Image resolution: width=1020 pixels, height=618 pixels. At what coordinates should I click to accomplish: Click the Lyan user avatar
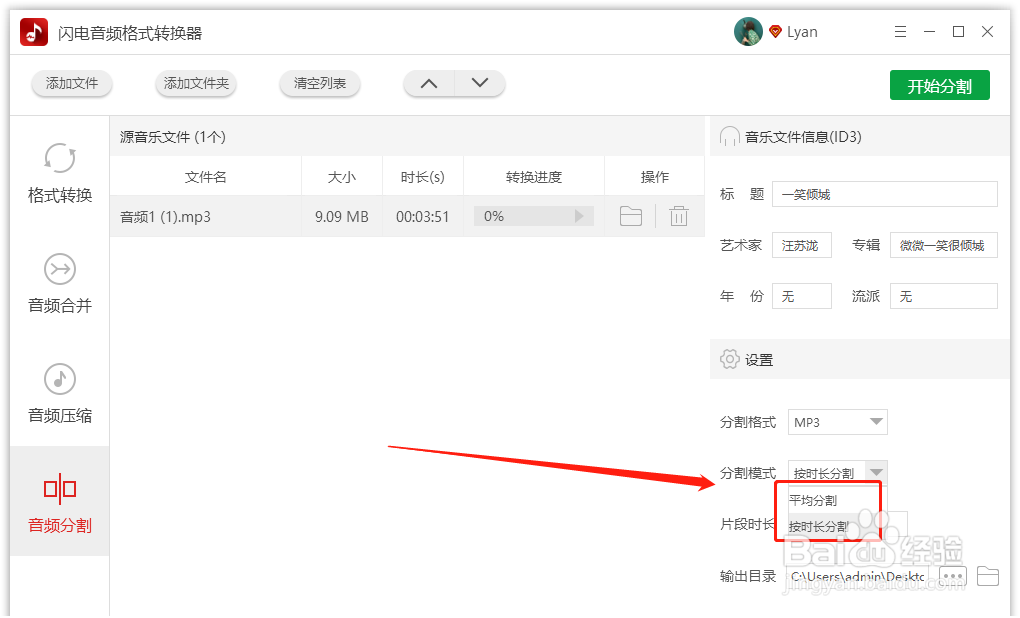(746, 31)
